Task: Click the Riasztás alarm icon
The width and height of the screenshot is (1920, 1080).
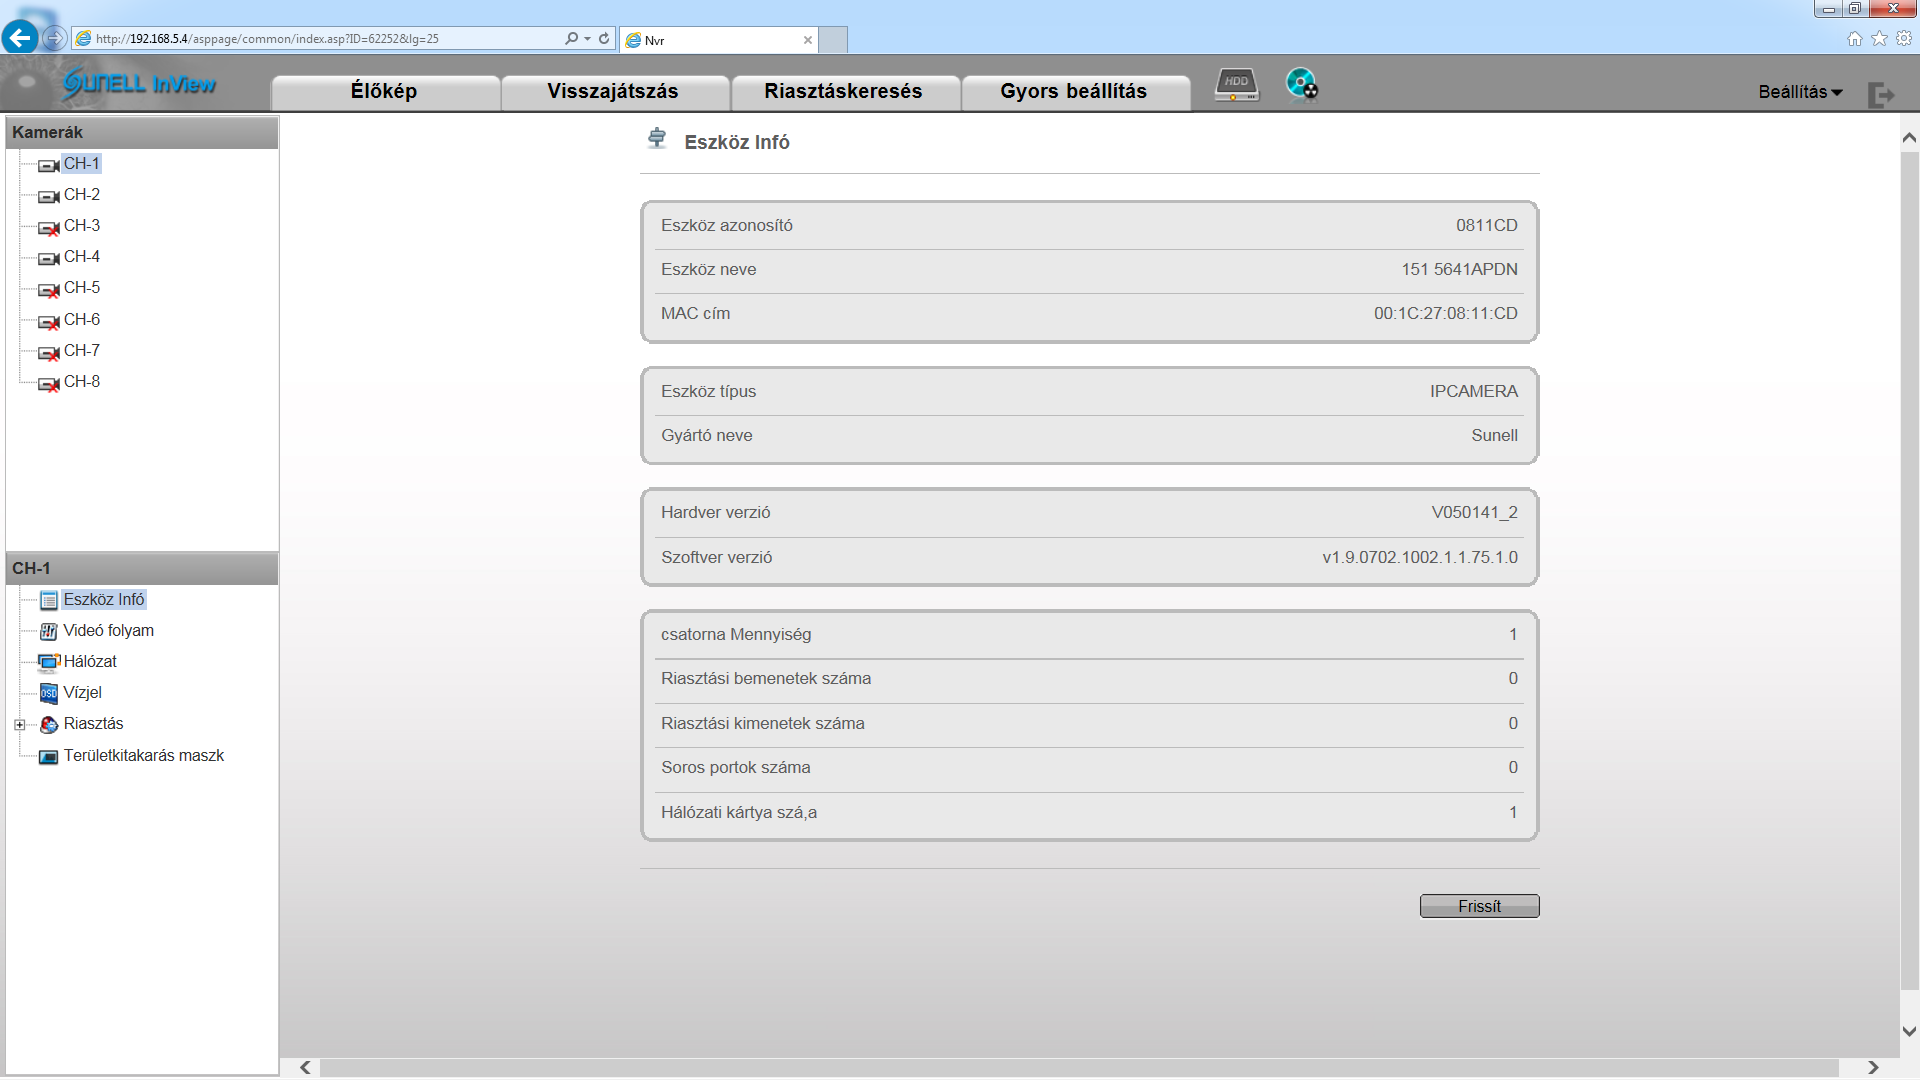Action: click(x=48, y=724)
